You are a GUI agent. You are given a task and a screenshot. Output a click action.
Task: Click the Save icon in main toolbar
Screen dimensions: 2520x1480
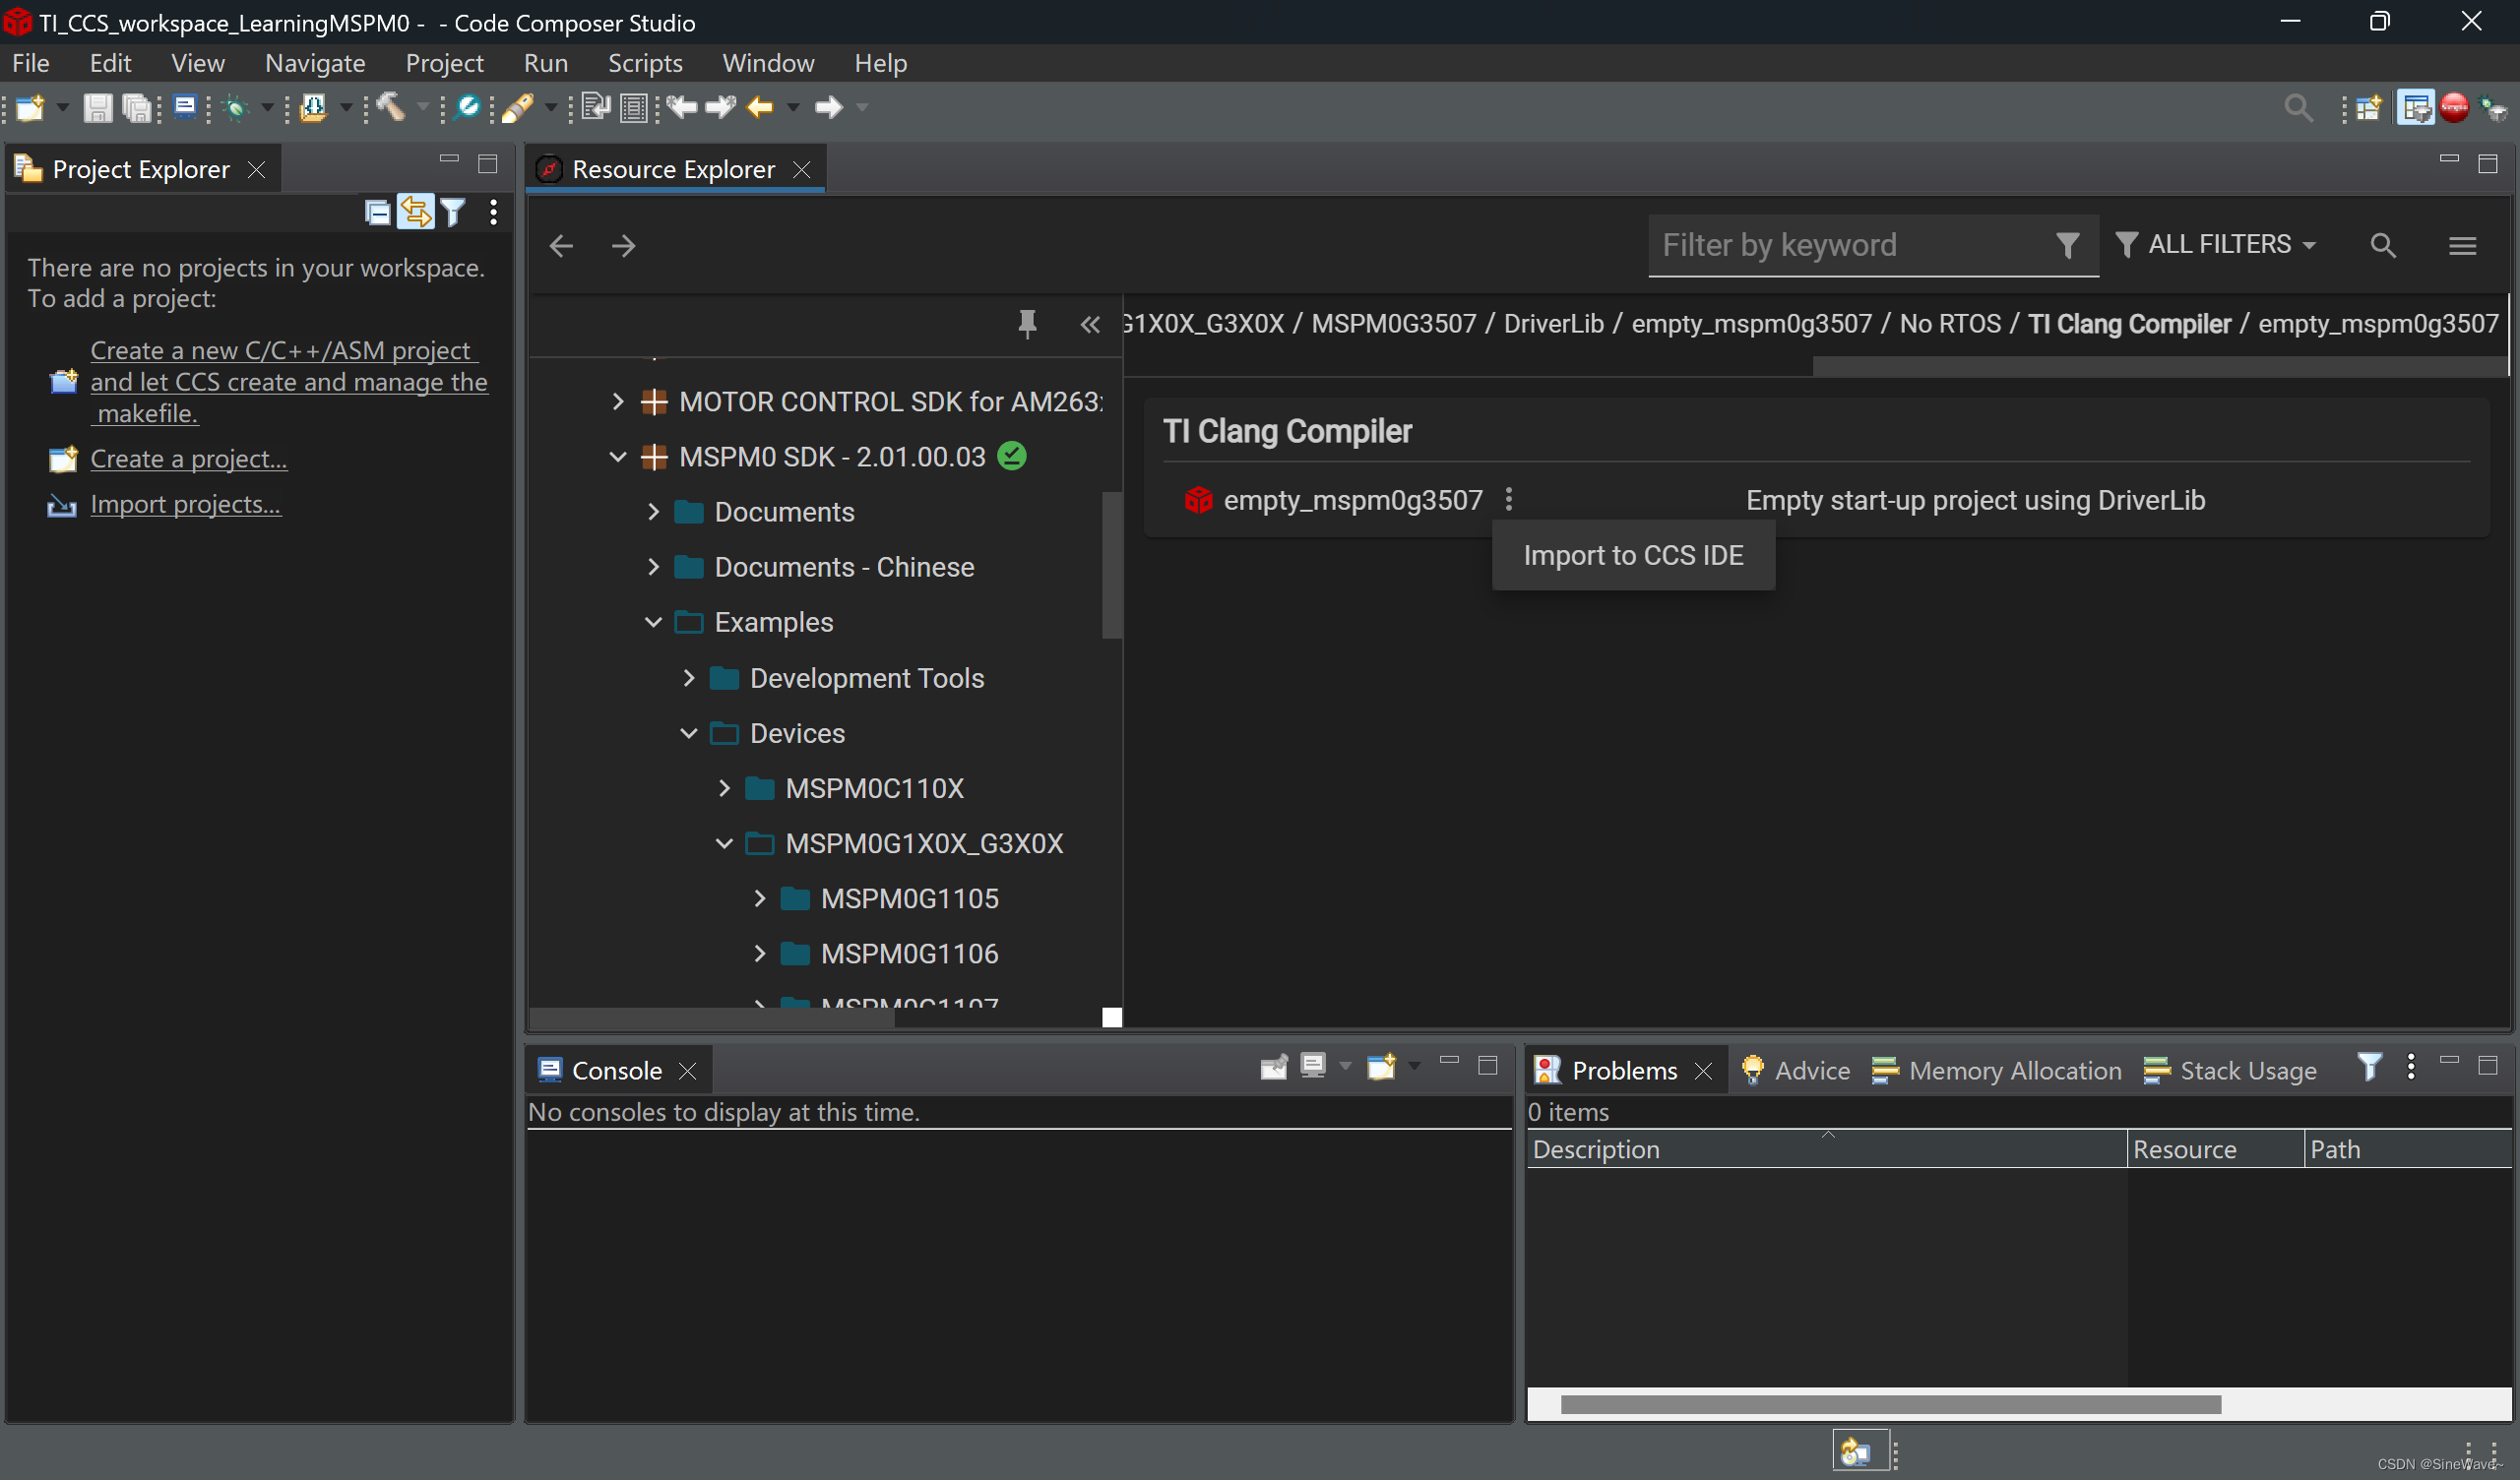[x=96, y=107]
